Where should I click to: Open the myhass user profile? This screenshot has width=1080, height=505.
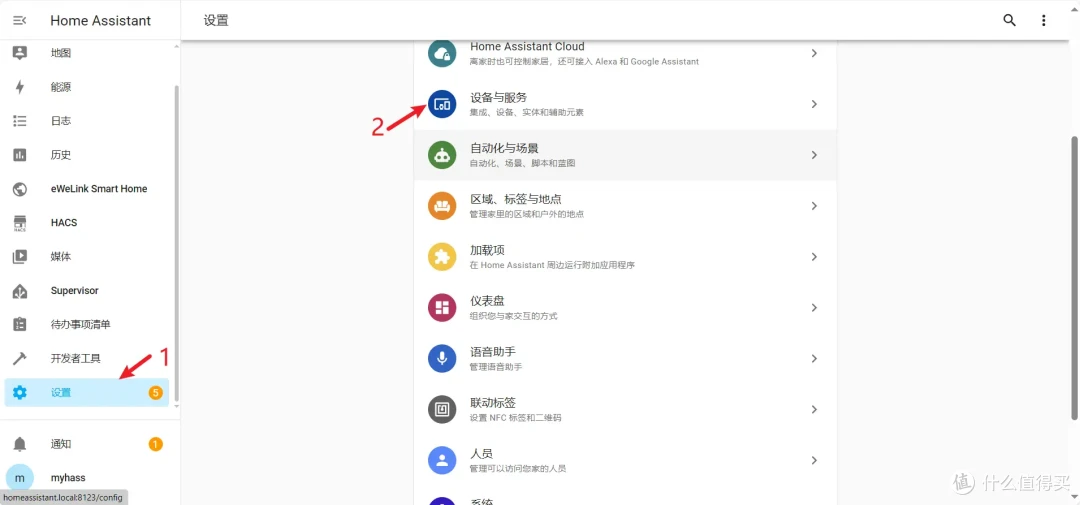coord(68,478)
